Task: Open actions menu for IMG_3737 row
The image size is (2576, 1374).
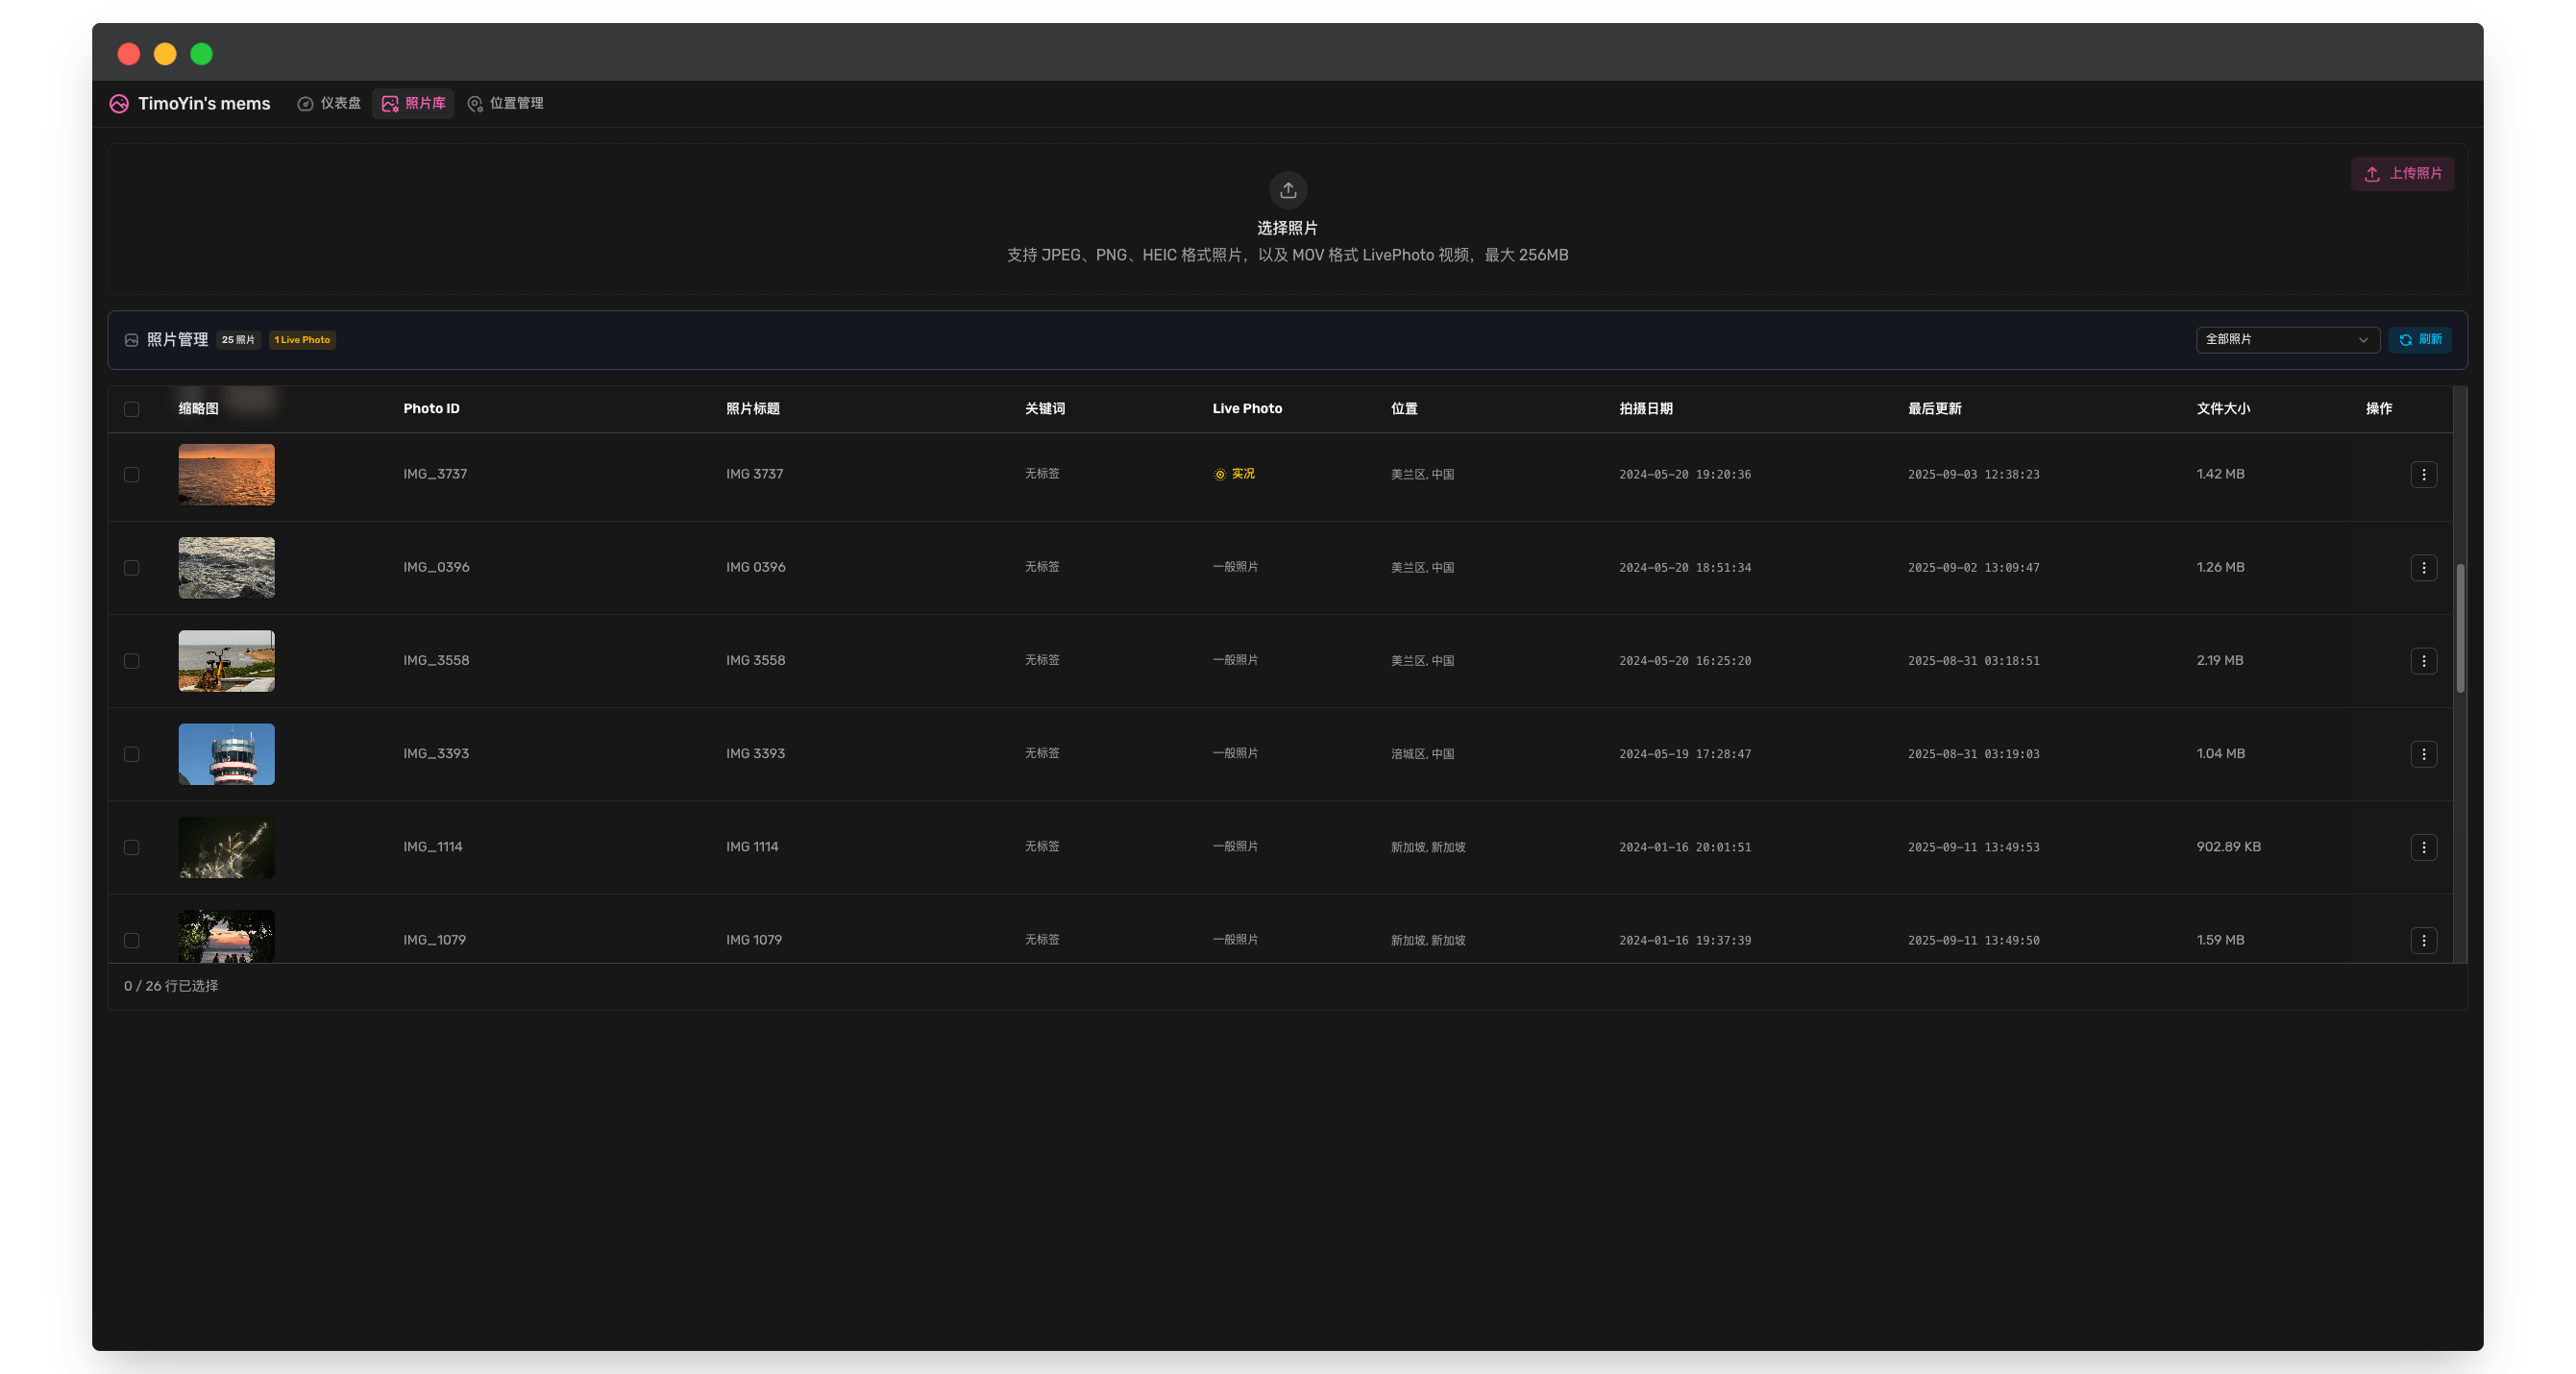Action: (2423, 474)
